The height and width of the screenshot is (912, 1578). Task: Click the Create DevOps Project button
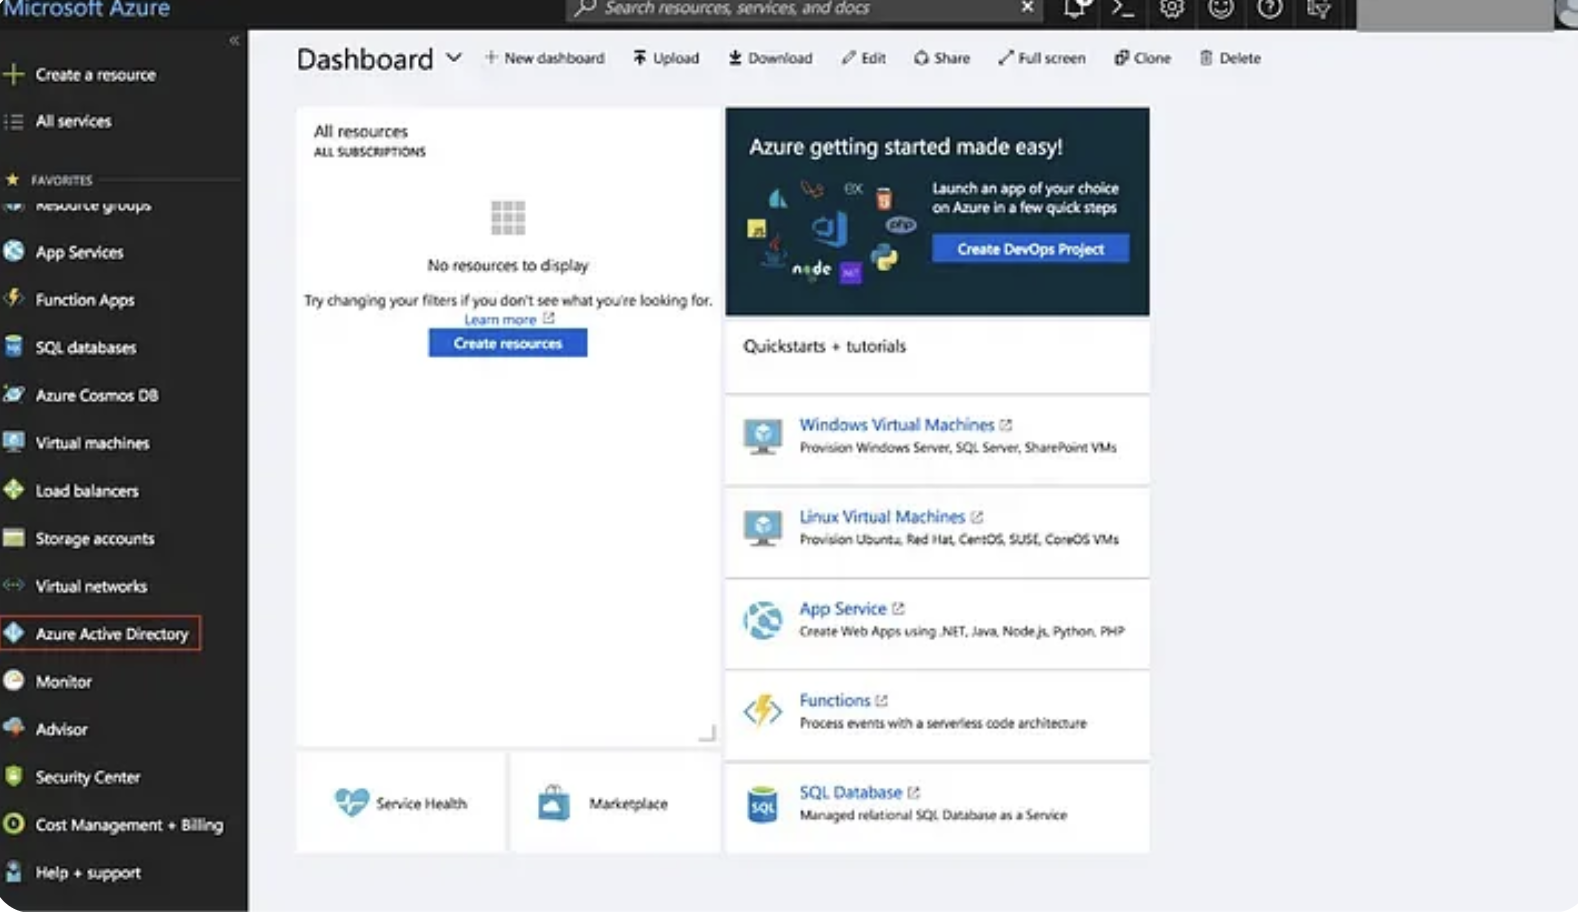point(1031,249)
